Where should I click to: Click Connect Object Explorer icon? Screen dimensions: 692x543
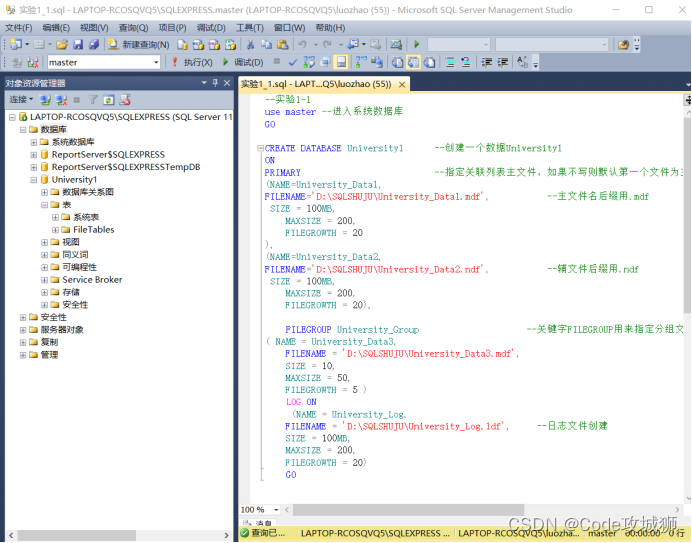click(x=45, y=100)
